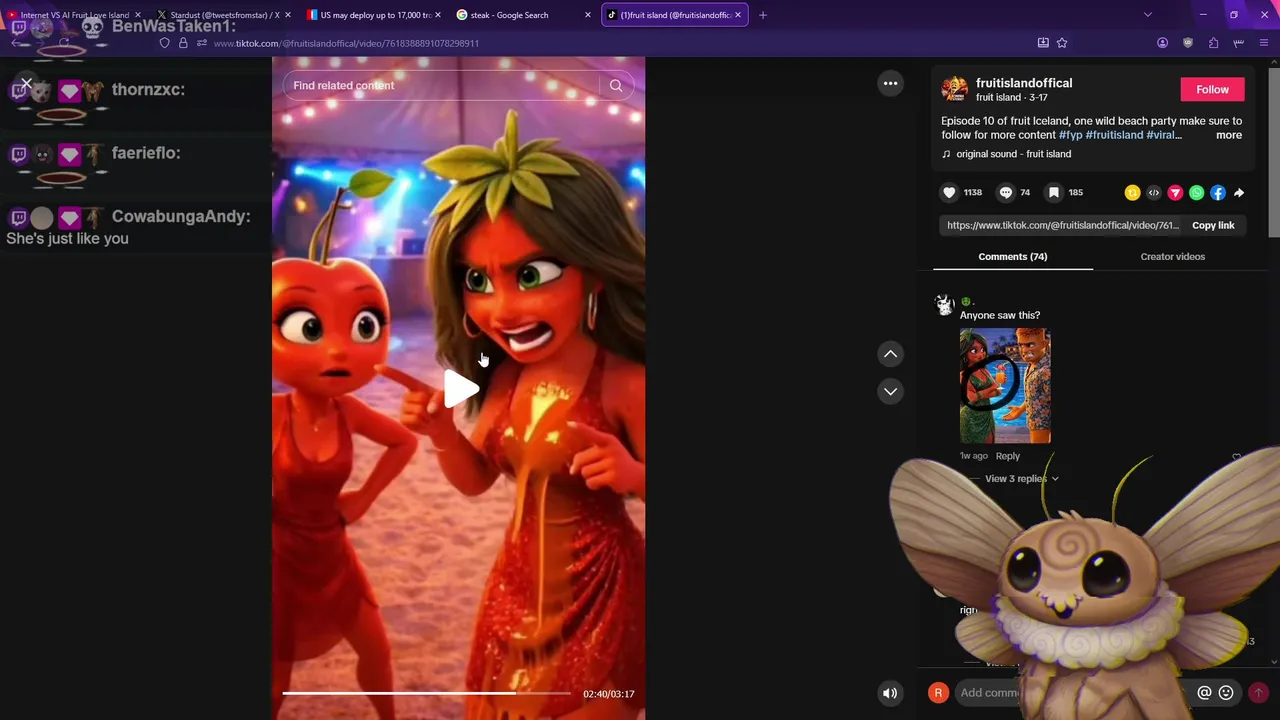Follow fruitislandoffical

click(1212, 89)
